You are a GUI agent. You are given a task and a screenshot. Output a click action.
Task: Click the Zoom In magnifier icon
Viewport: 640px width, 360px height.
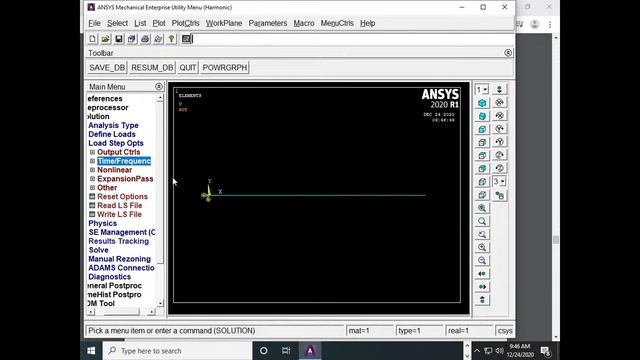[x=482, y=247]
